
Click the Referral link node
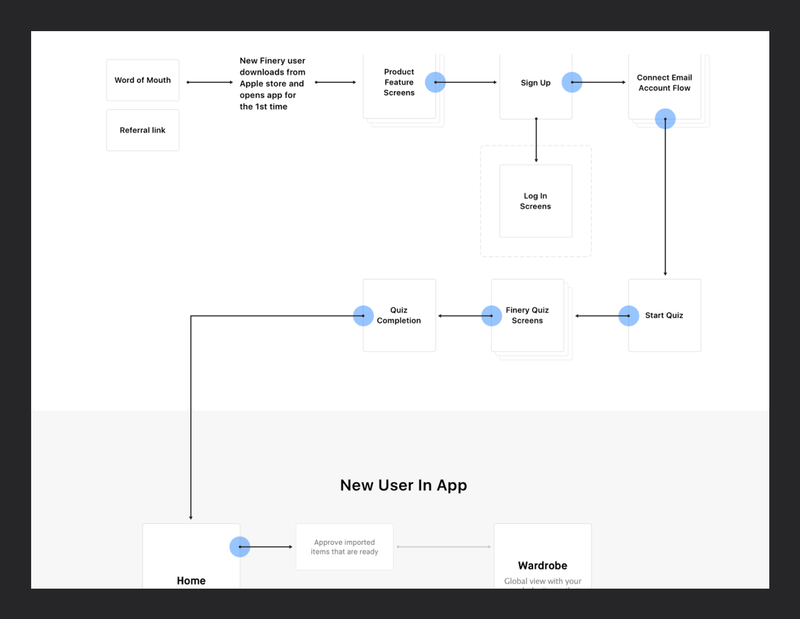coord(142,130)
